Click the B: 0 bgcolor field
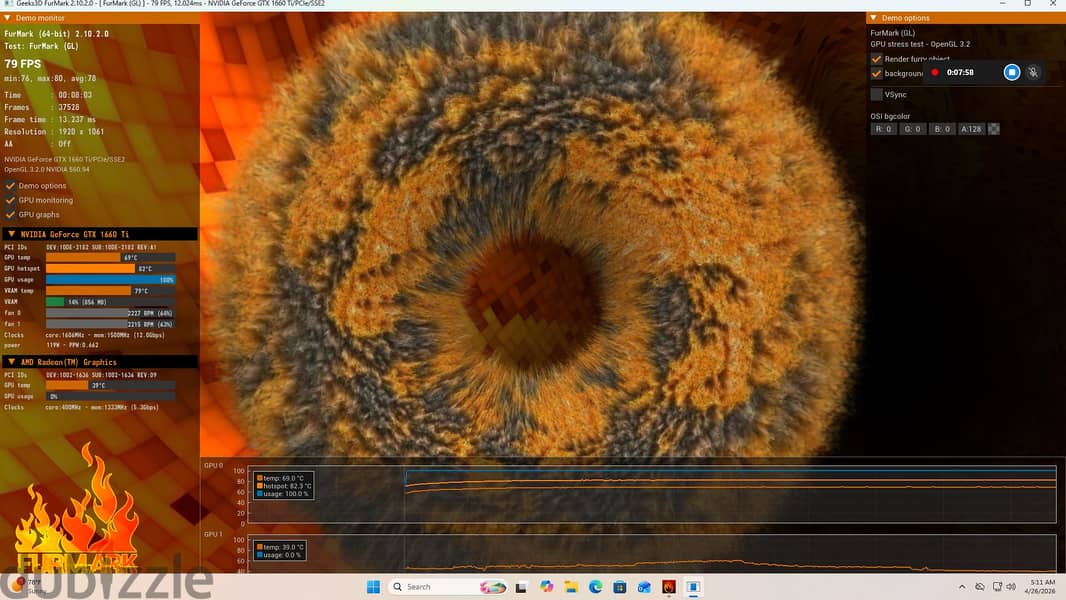This screenshot has height=600, width=1066. pyautogui.click(x=942, y=129)
